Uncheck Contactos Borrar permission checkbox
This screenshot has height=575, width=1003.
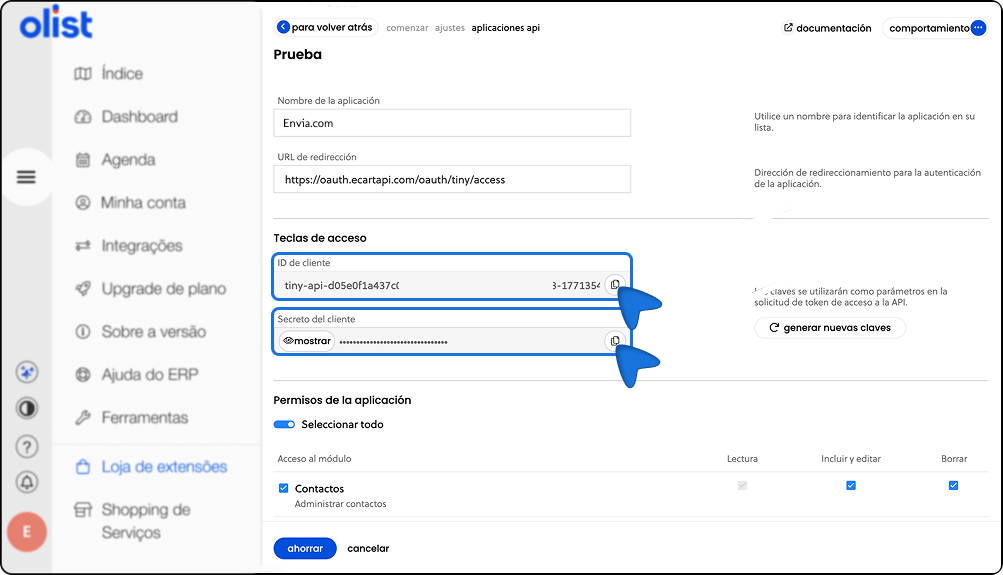click(x=953, y=486)
